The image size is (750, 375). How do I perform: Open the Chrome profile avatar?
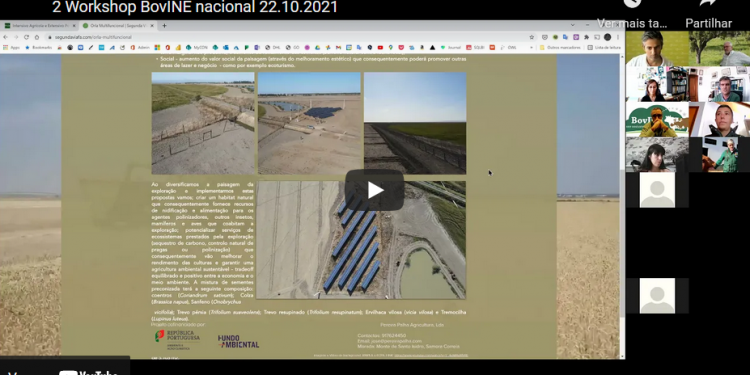607,37
